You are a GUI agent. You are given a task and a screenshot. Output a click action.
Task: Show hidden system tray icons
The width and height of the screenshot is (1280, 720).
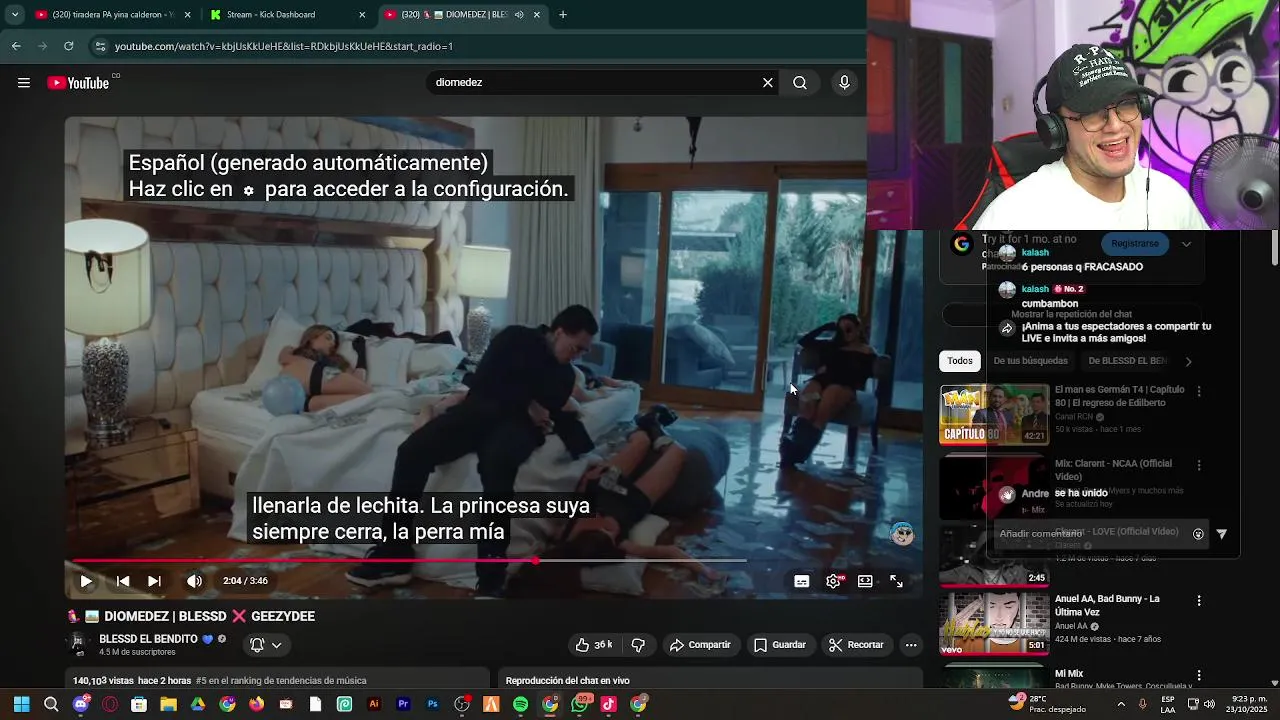coord(1121,704)
